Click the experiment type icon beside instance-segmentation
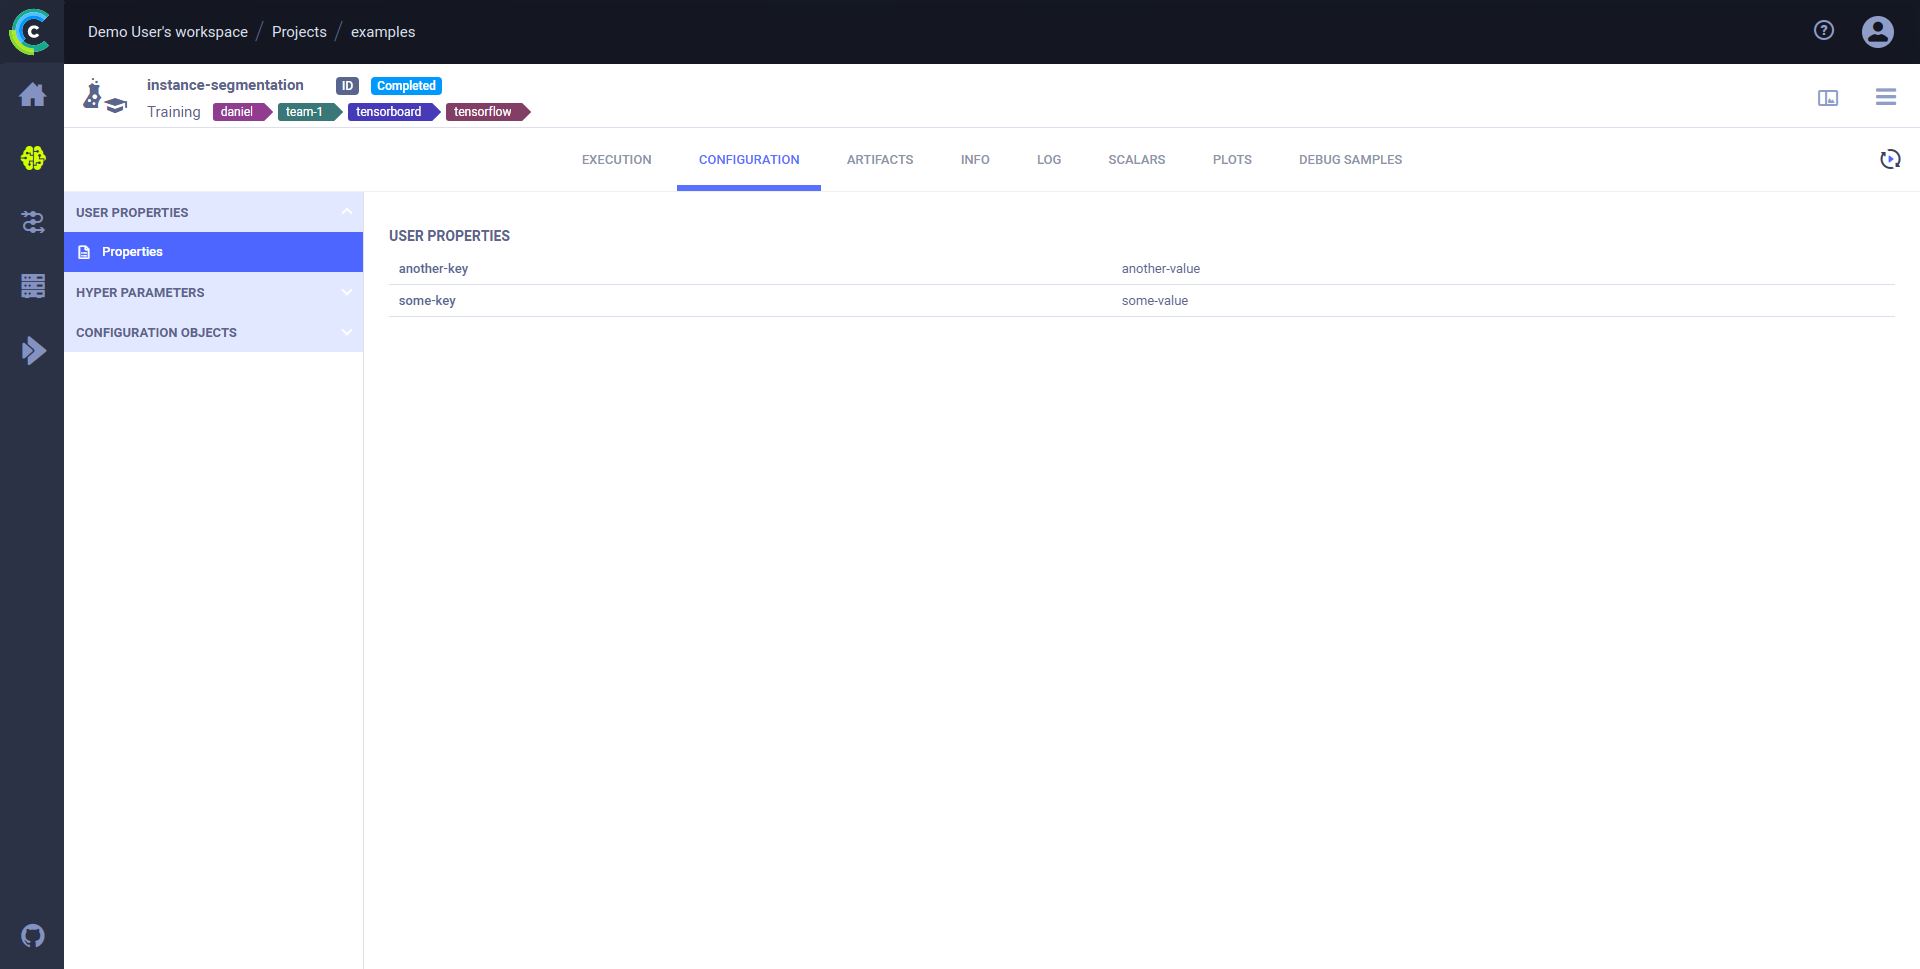Viewport: 1920px width, 969px height. click(103, 96)
